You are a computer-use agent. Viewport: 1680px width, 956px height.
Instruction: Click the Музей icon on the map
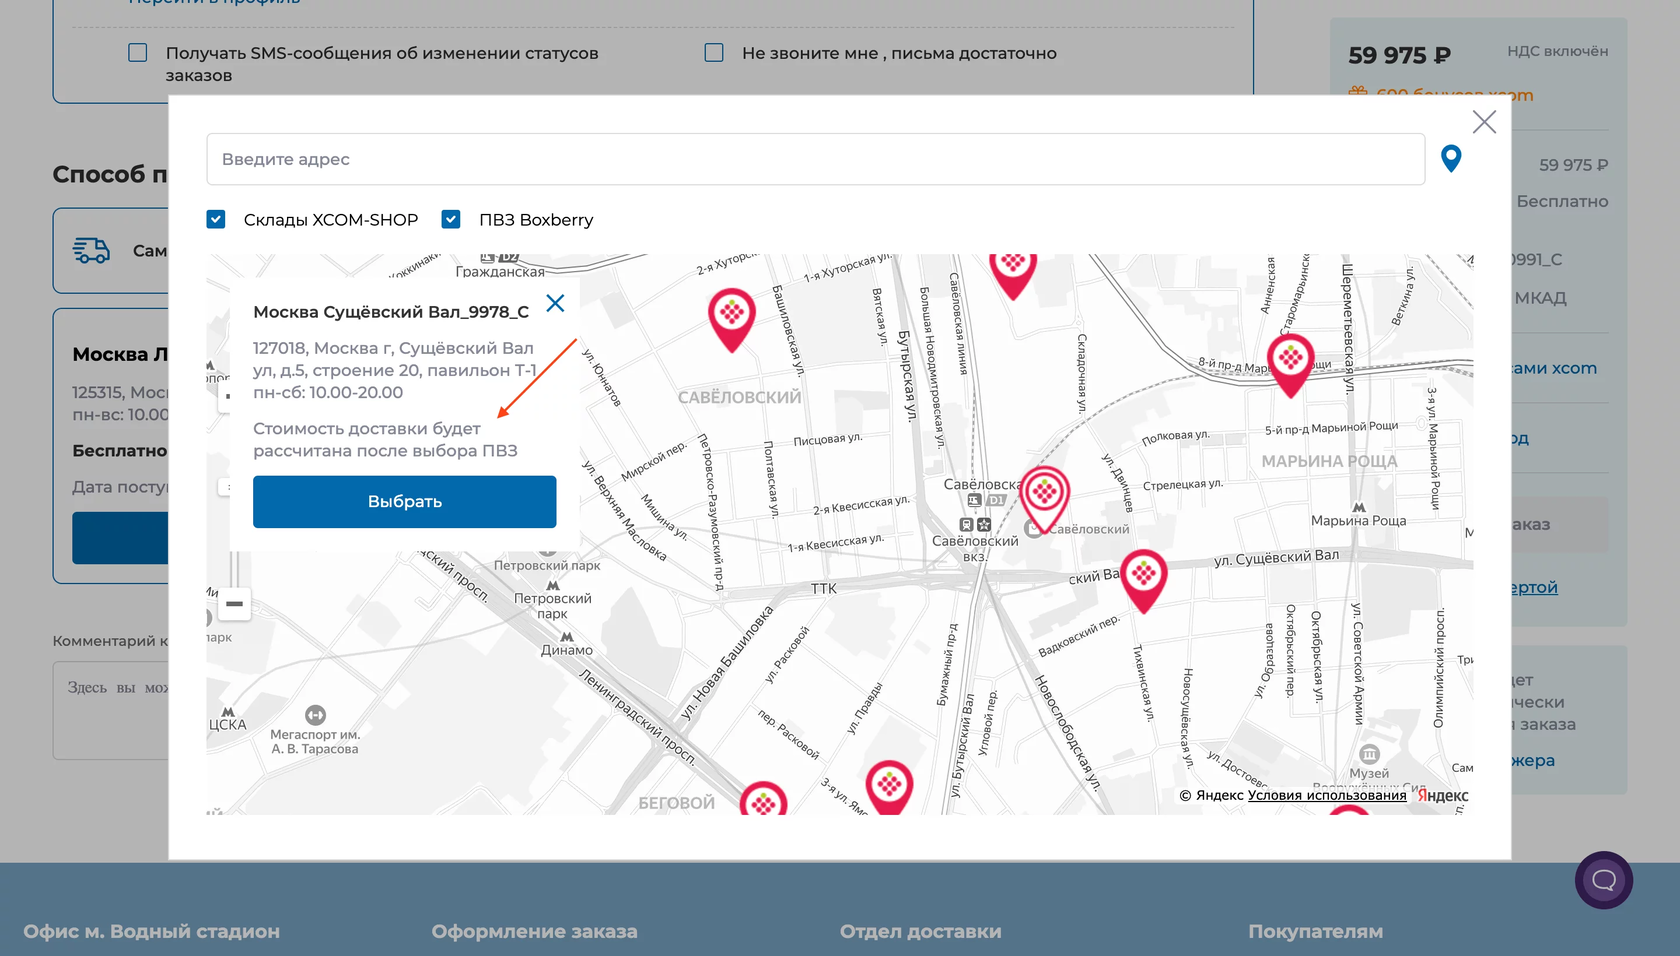[x=1369, y=754]
